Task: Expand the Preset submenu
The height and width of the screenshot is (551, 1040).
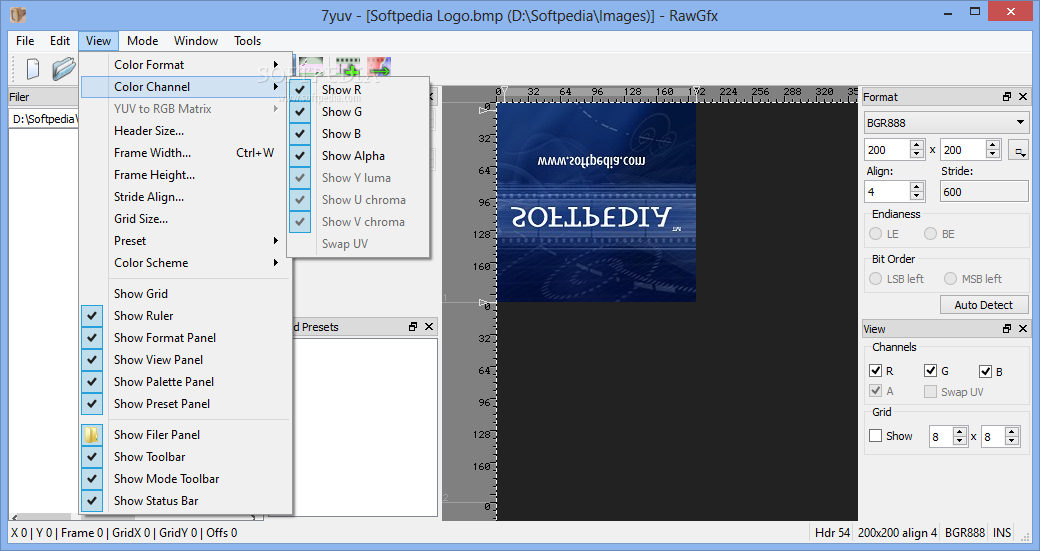Action: [186, 241]
